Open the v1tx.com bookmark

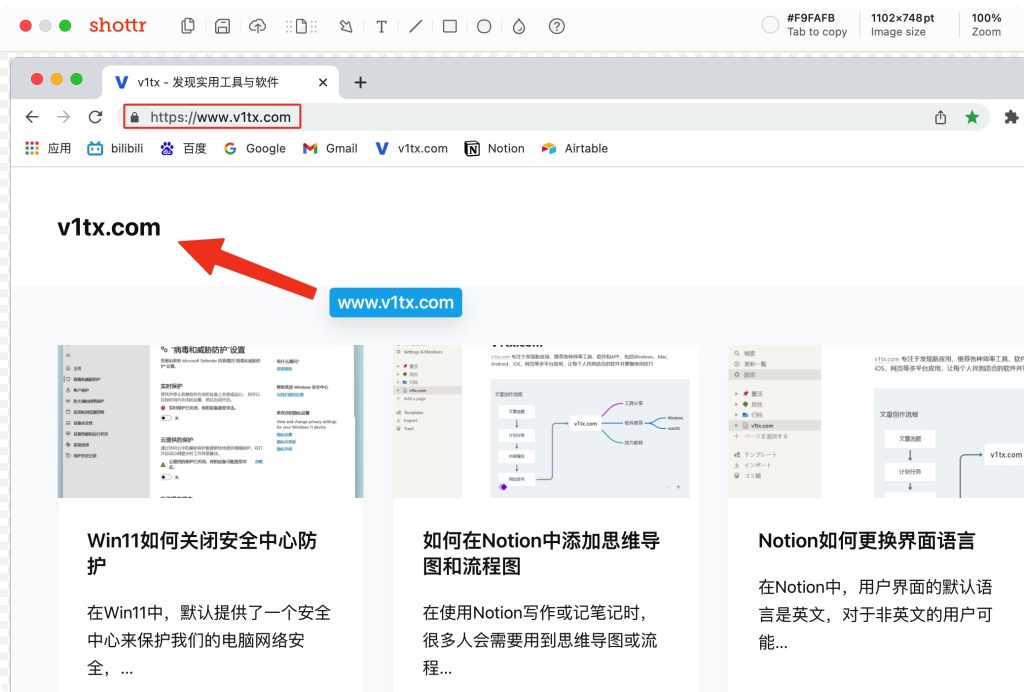click(411, 148)
